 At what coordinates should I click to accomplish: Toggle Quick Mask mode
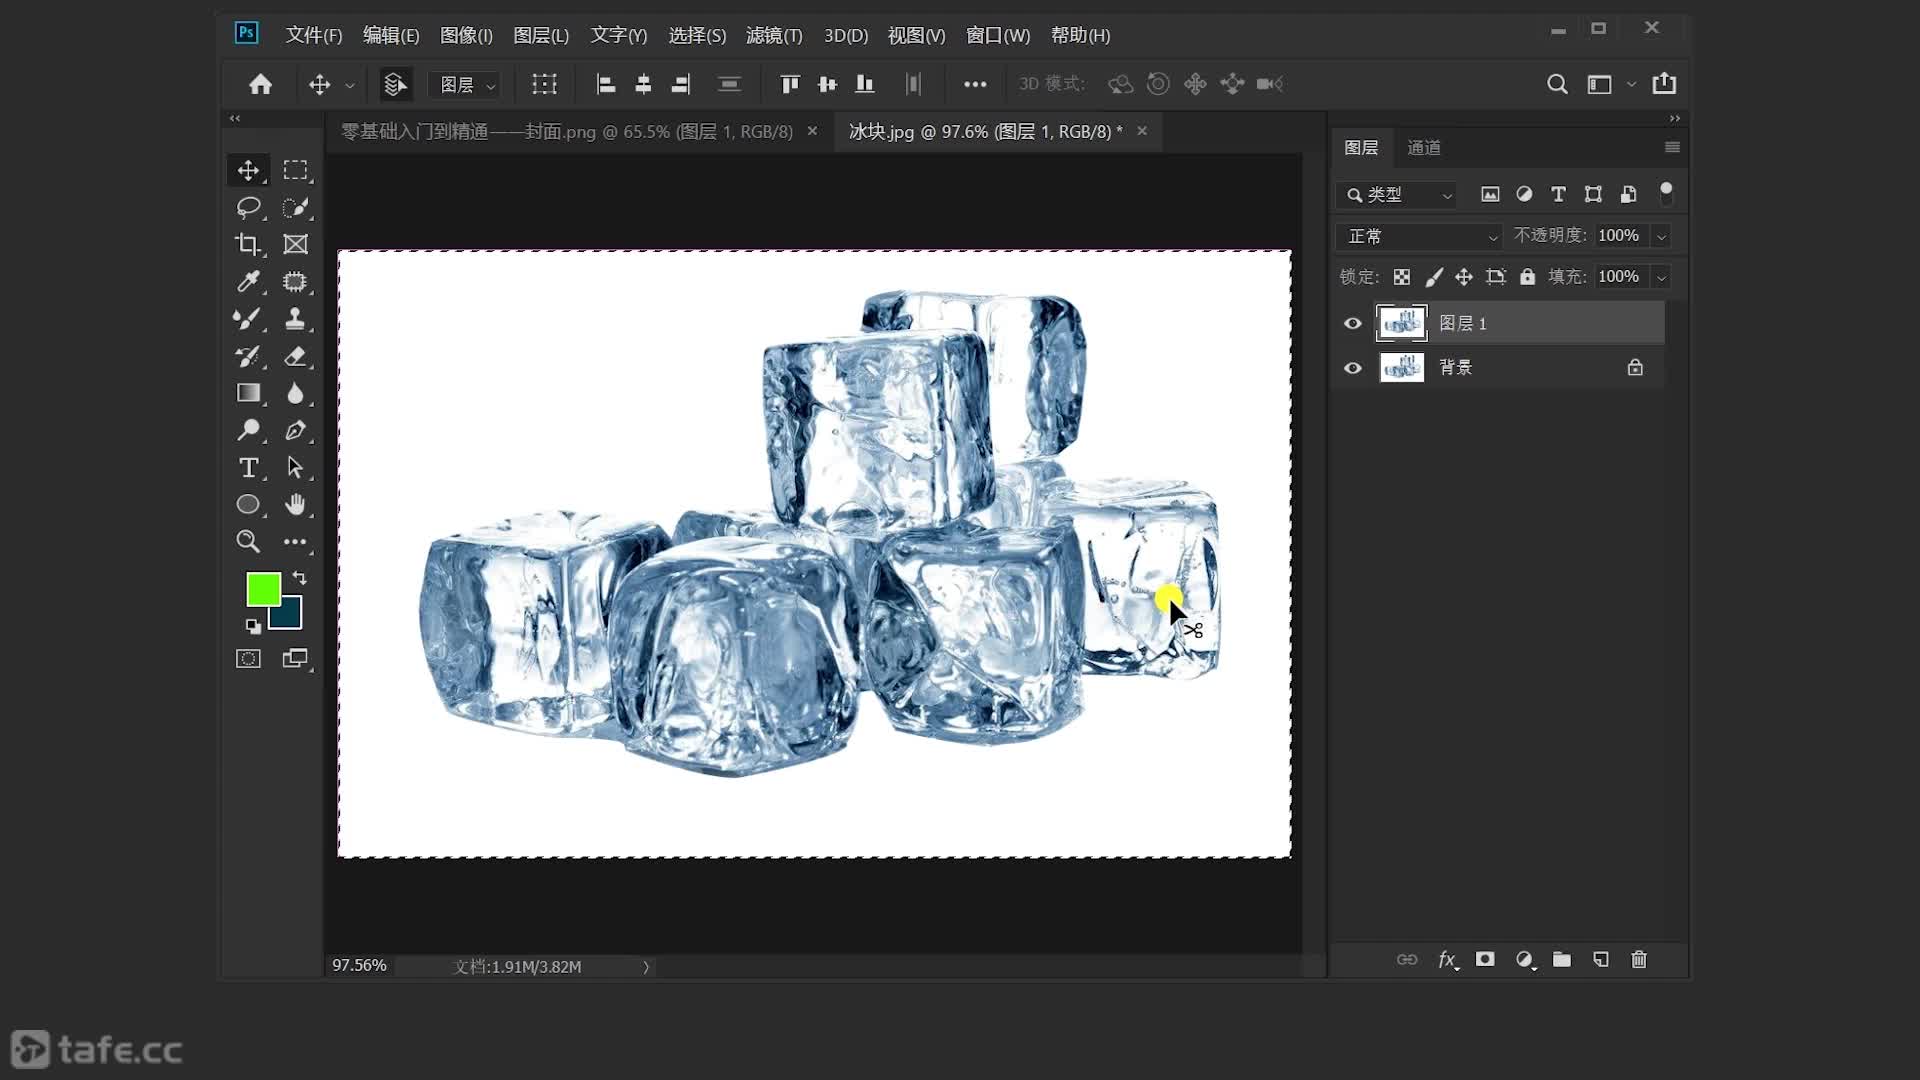pos(248,659)
